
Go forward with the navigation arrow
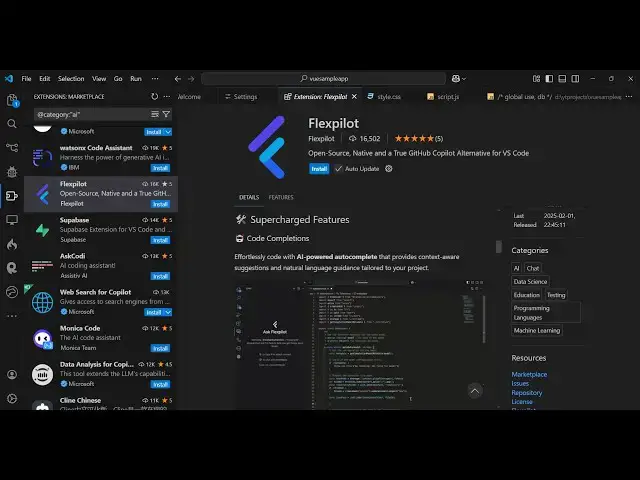pyautogui.click(x=191, y=79)
